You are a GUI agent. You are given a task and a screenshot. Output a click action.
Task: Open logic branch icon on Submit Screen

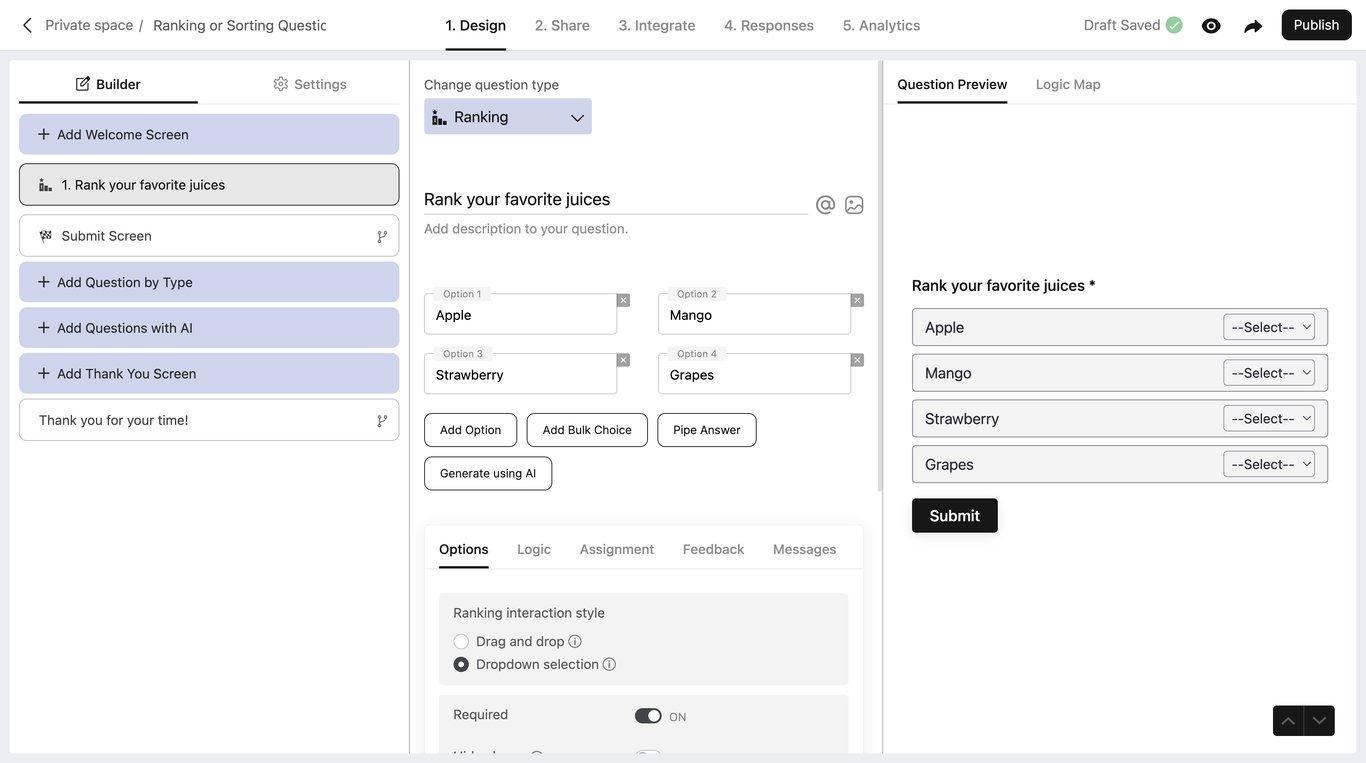pos(382,237)
